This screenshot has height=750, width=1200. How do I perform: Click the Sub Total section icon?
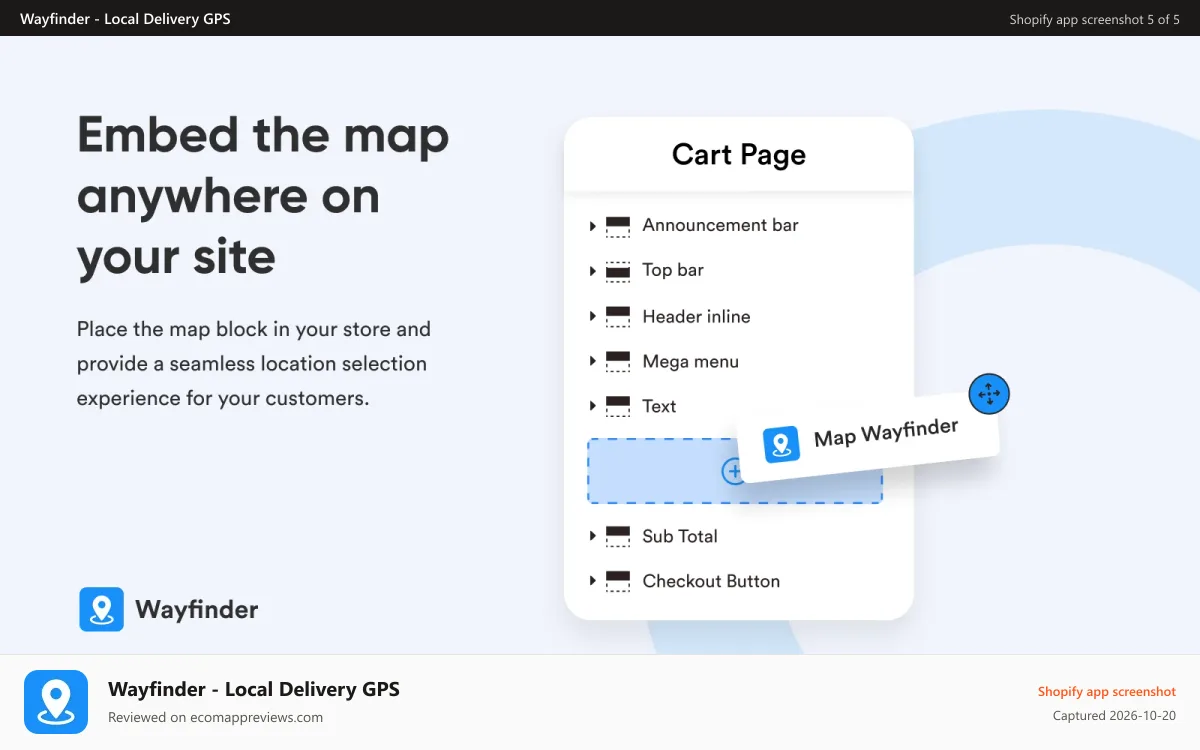pyautogui.click(x=618, y=536)
